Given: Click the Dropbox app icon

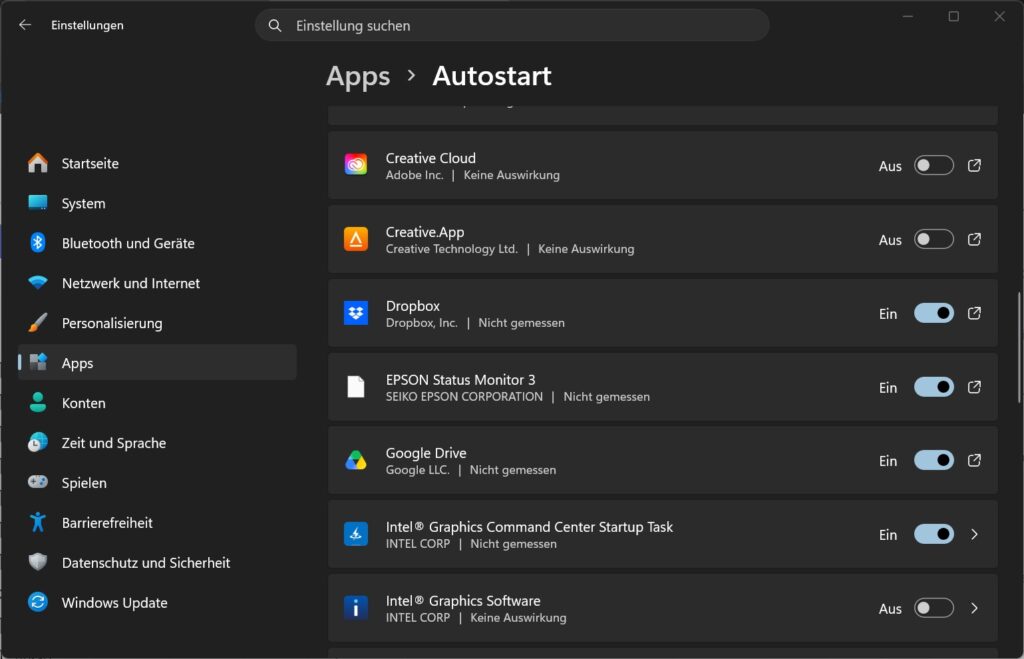Looking at the screenshot, I should [356, 313].
